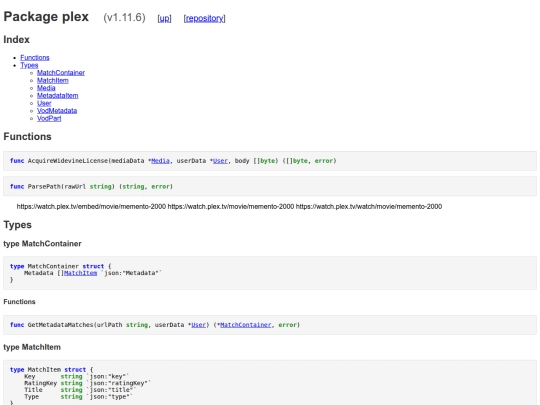Image resolution: width=540 pixels, height=405 pixels.
Task: Open the [up] link in header
Action: click(164, 18)
